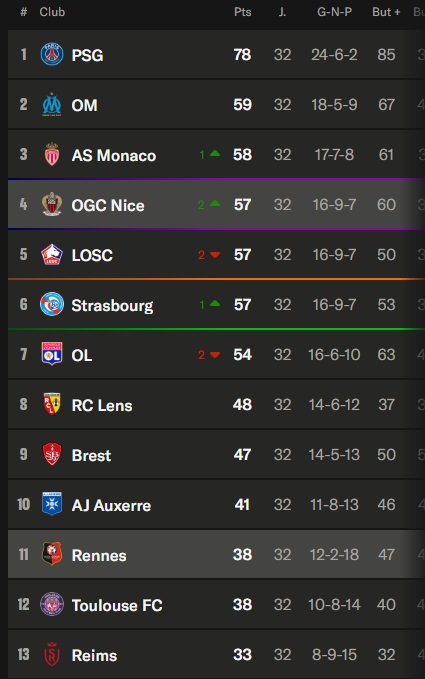Sort the table by Pts column header

pyautogui.click(x=243, y=12)
